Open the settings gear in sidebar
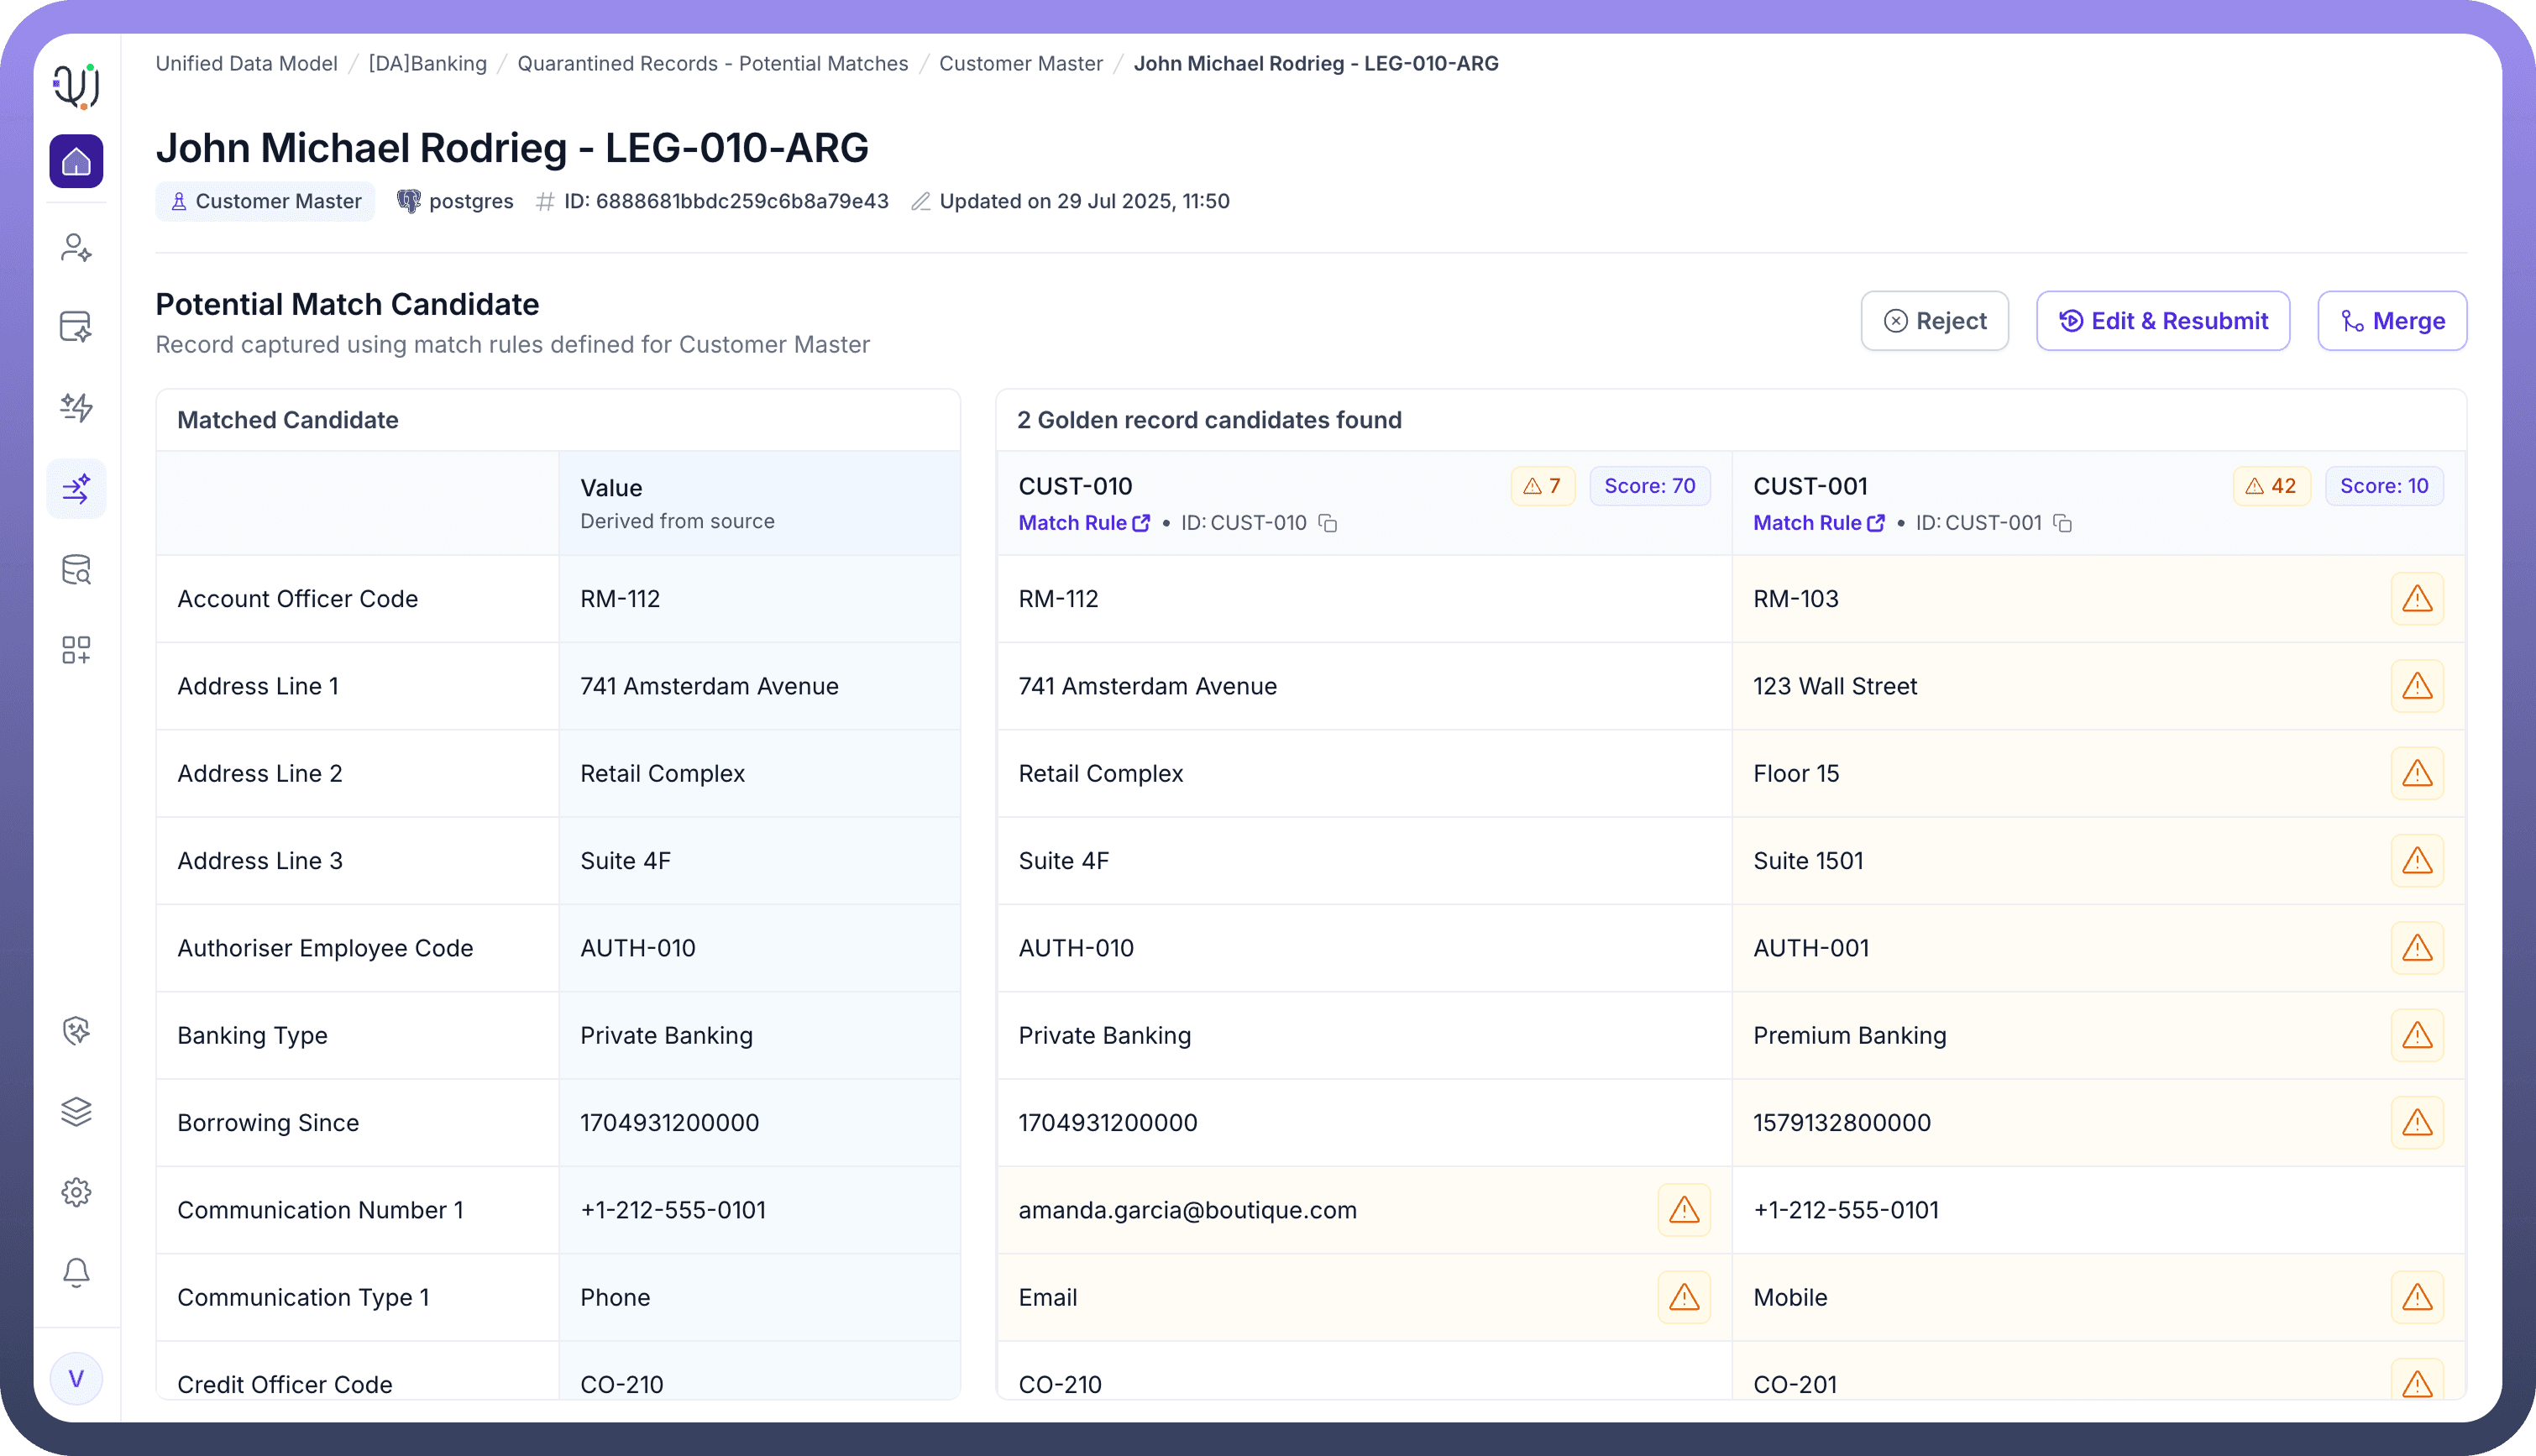Viewport: 2536px width, 1456px height. tap(76, 1192)
